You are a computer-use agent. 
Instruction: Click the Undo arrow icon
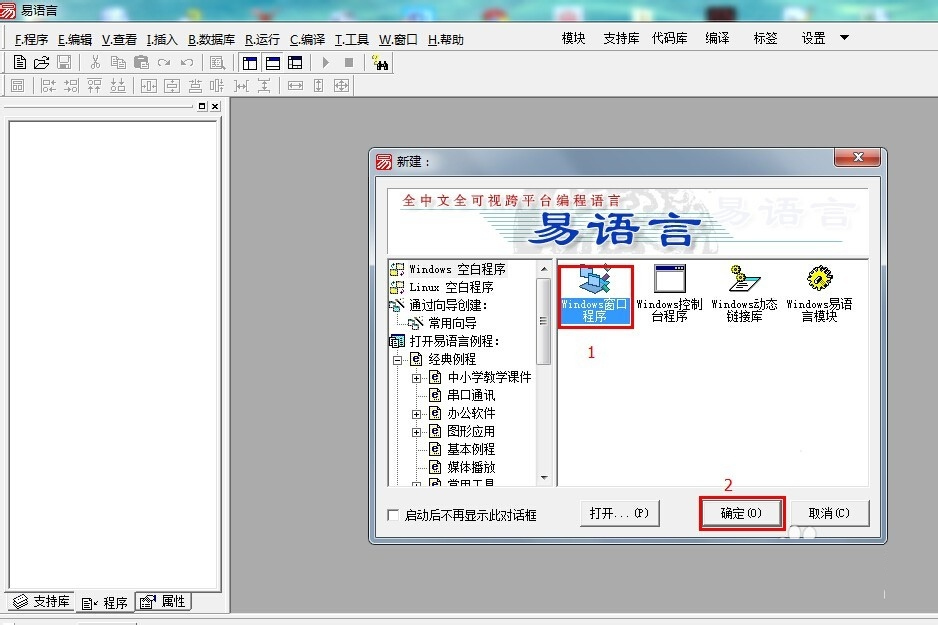point(187,62)
